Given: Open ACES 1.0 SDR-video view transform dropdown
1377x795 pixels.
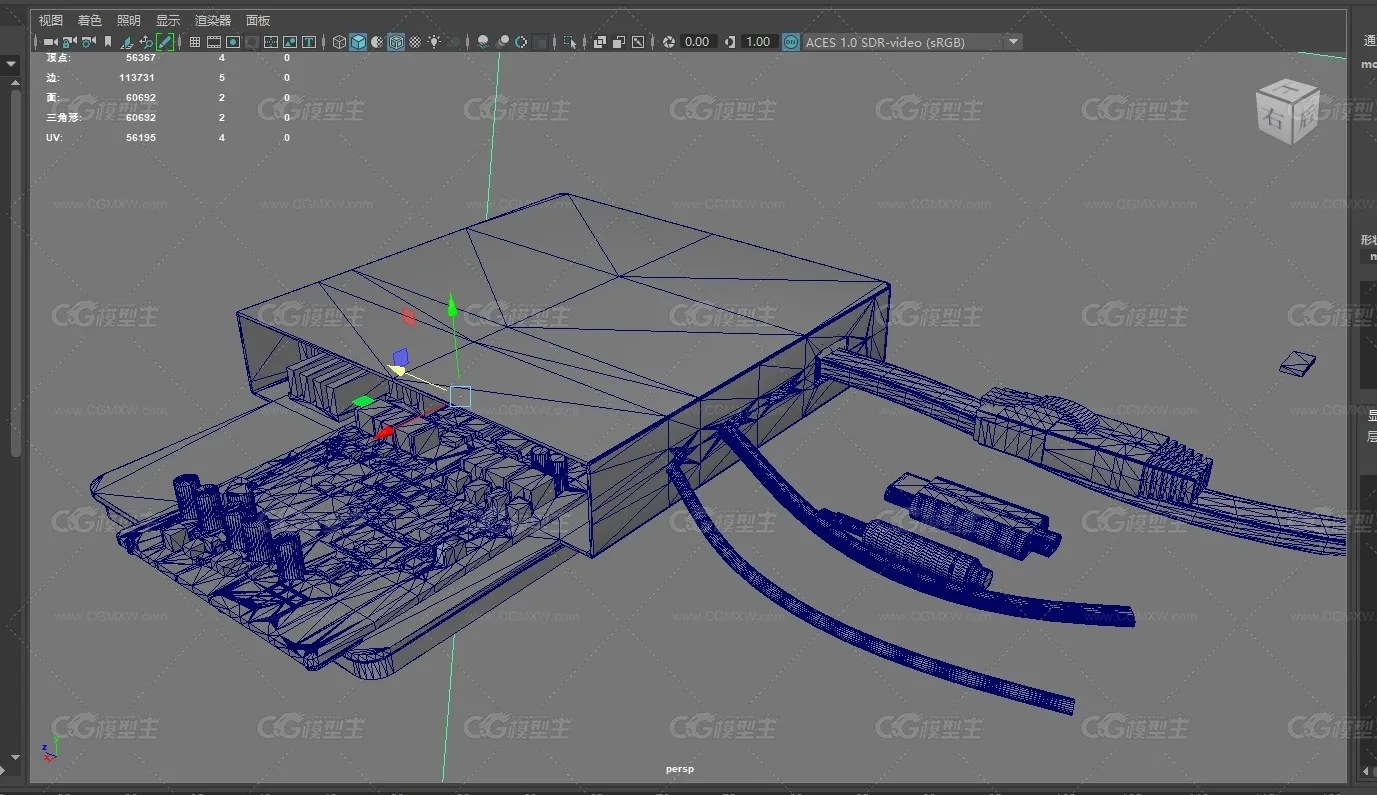Looking at the screenshot, I should point(912,42).
